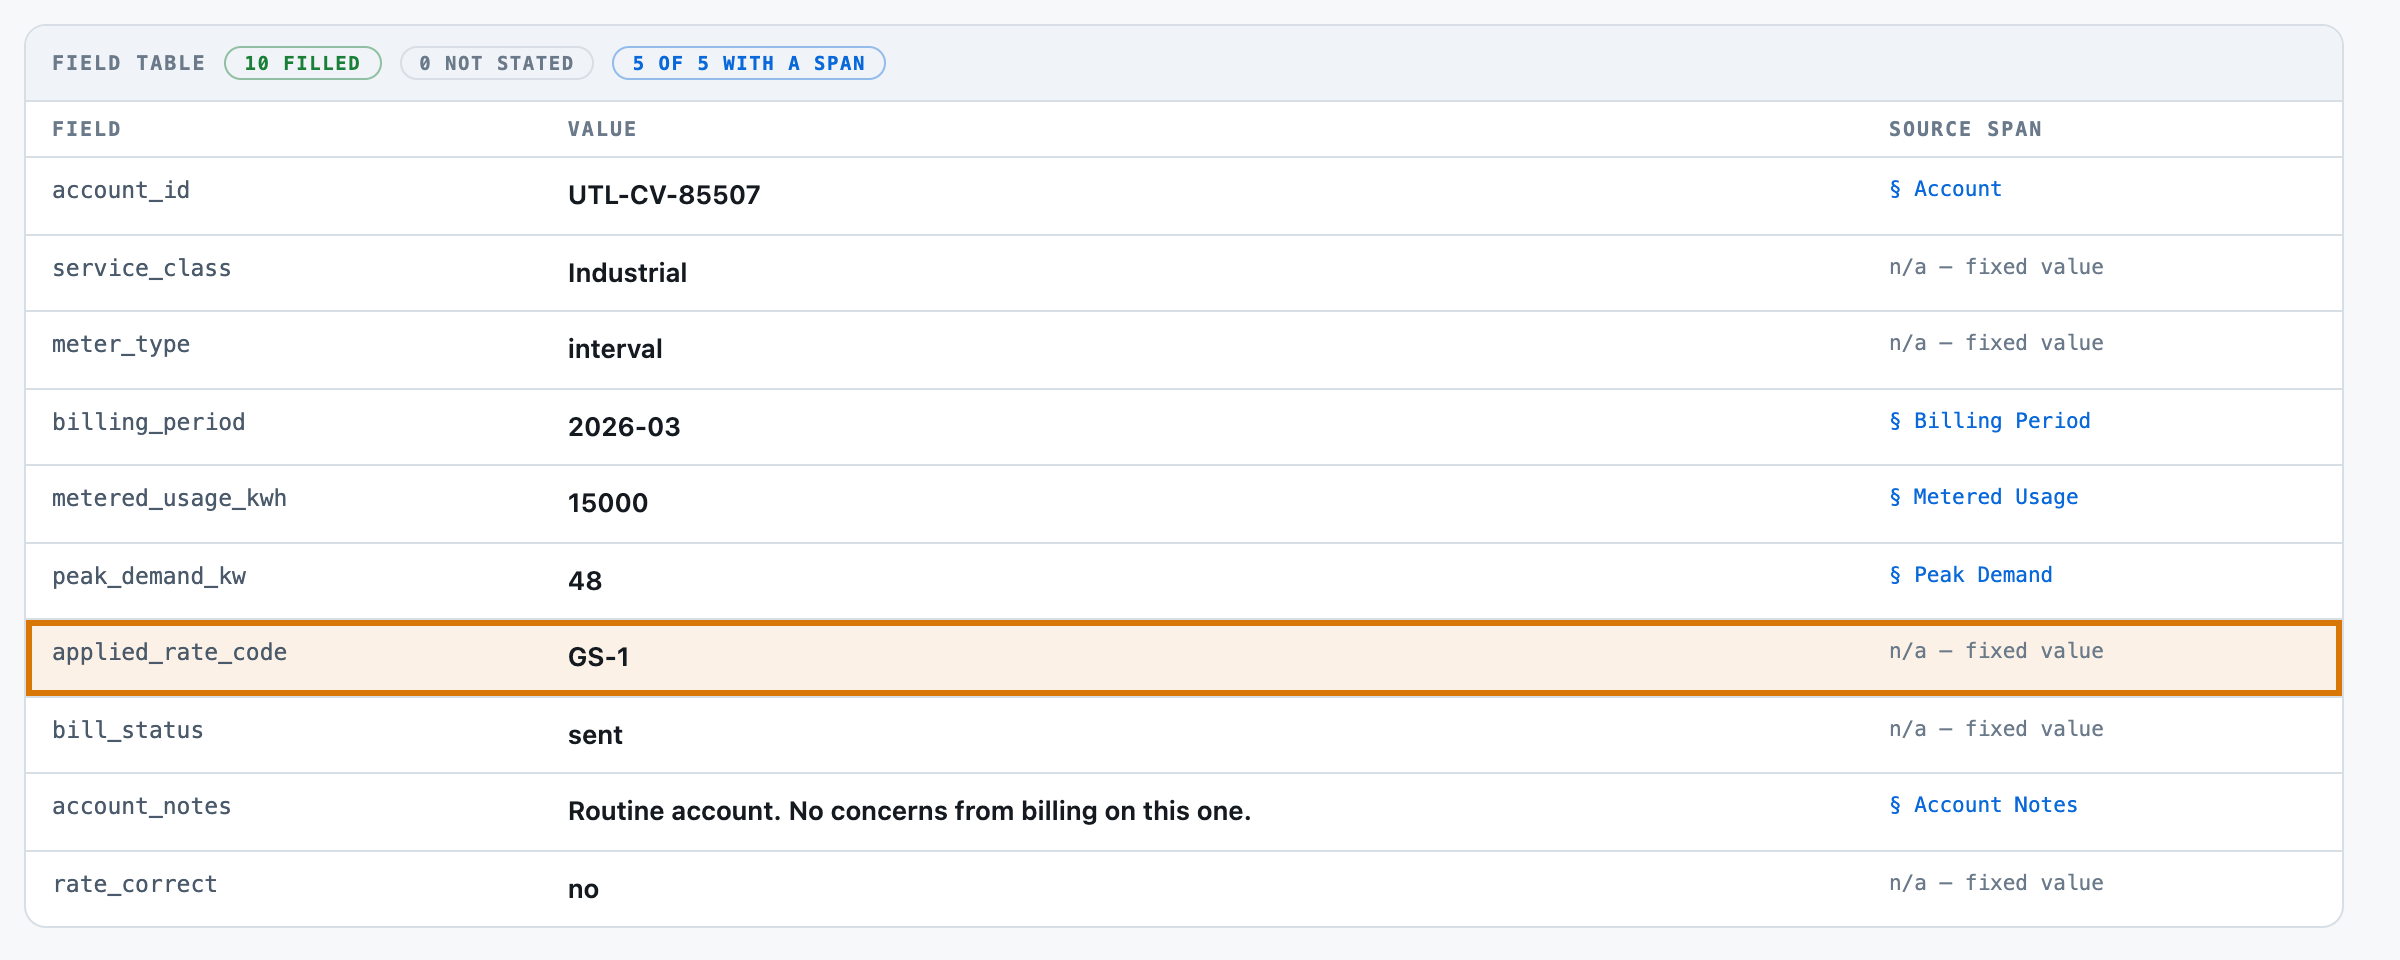Select the 2026-03 billing period value
Screen dimensions: 2400x960
click(x=624, y=427)
